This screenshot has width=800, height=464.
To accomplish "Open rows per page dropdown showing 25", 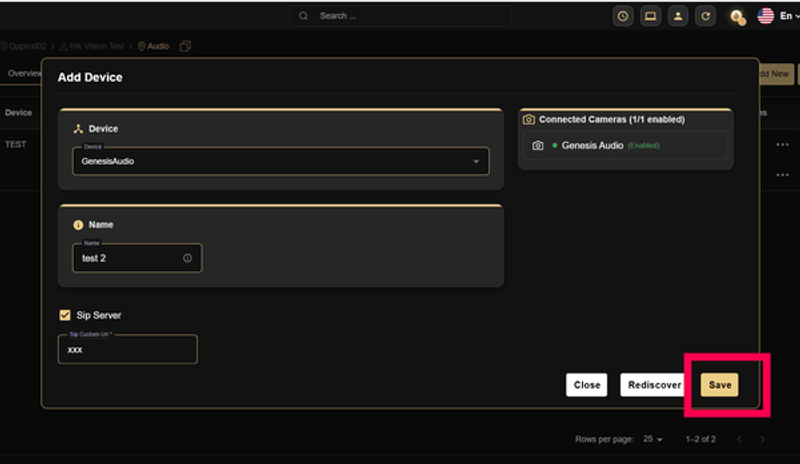I will (x=653, y=439).
